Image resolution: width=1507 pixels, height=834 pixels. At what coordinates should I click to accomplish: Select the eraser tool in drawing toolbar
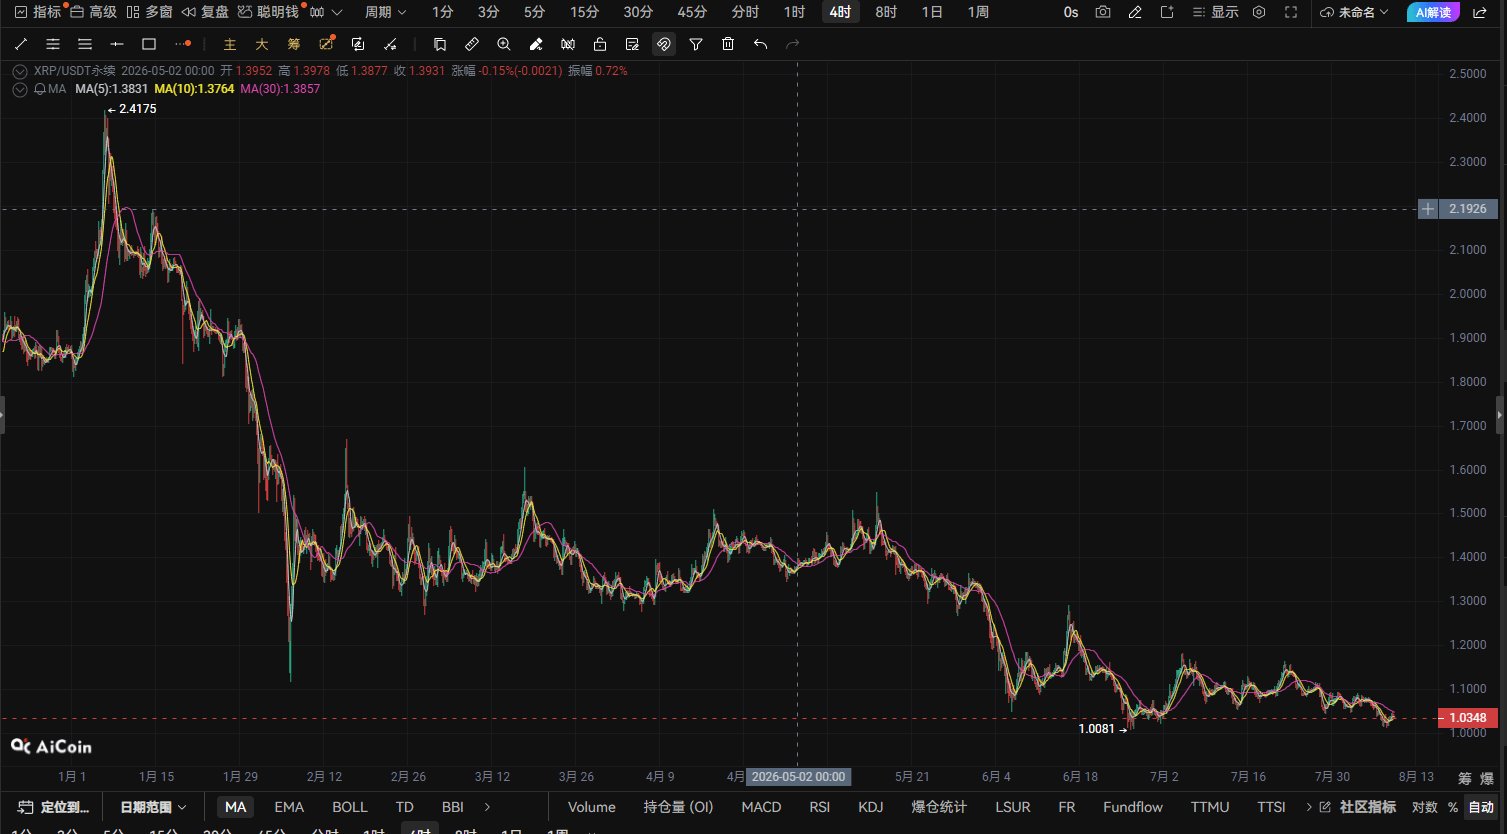tap(536, 44)
